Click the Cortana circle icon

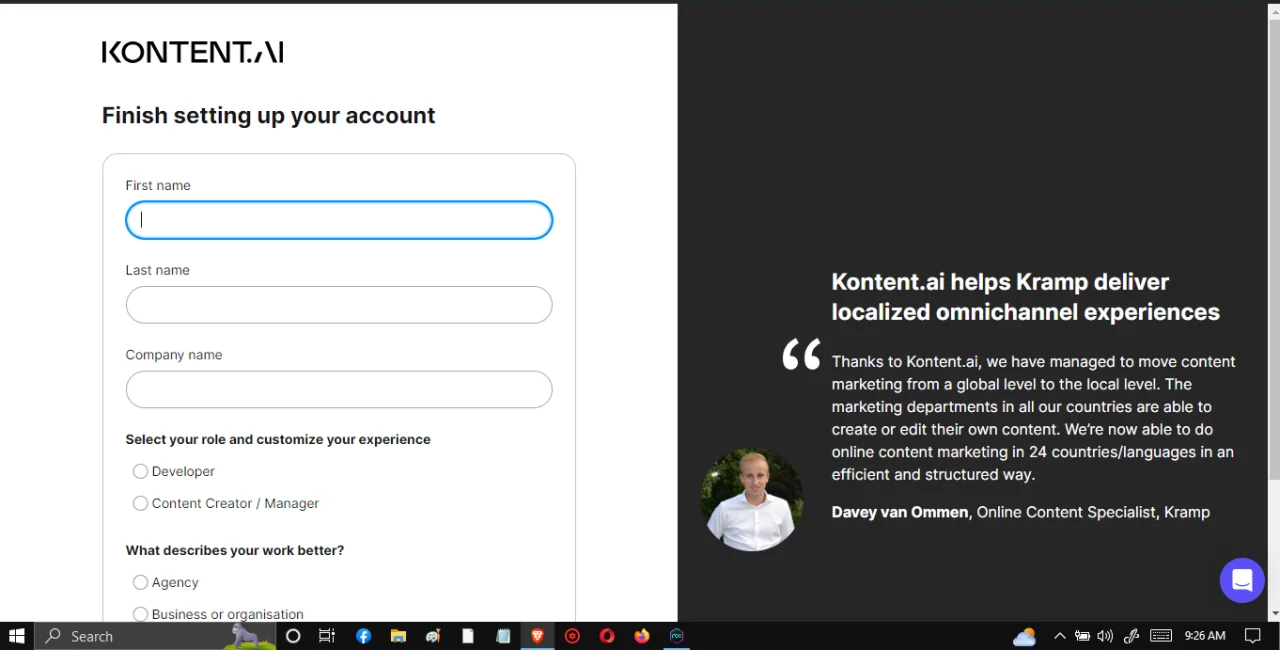click(x=293, y=636)
